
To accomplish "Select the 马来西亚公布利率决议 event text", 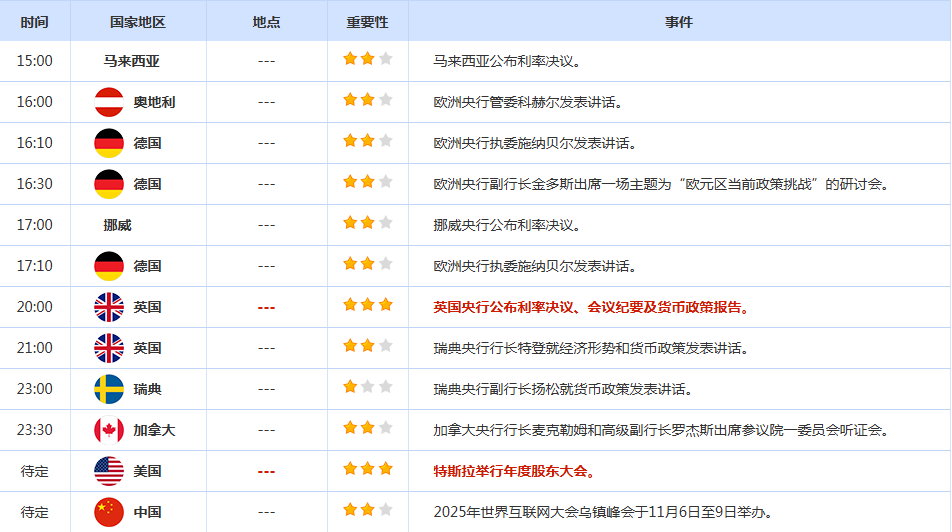I will click(x=507, y=61).
